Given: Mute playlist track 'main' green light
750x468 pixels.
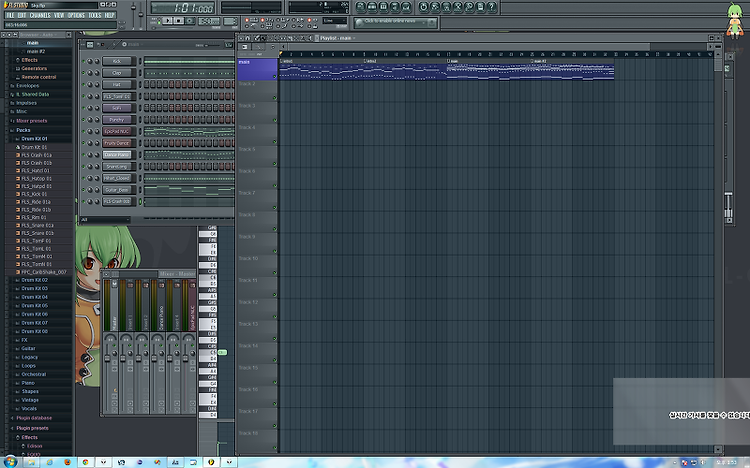Looking at the screenshot, I should 275,77.
